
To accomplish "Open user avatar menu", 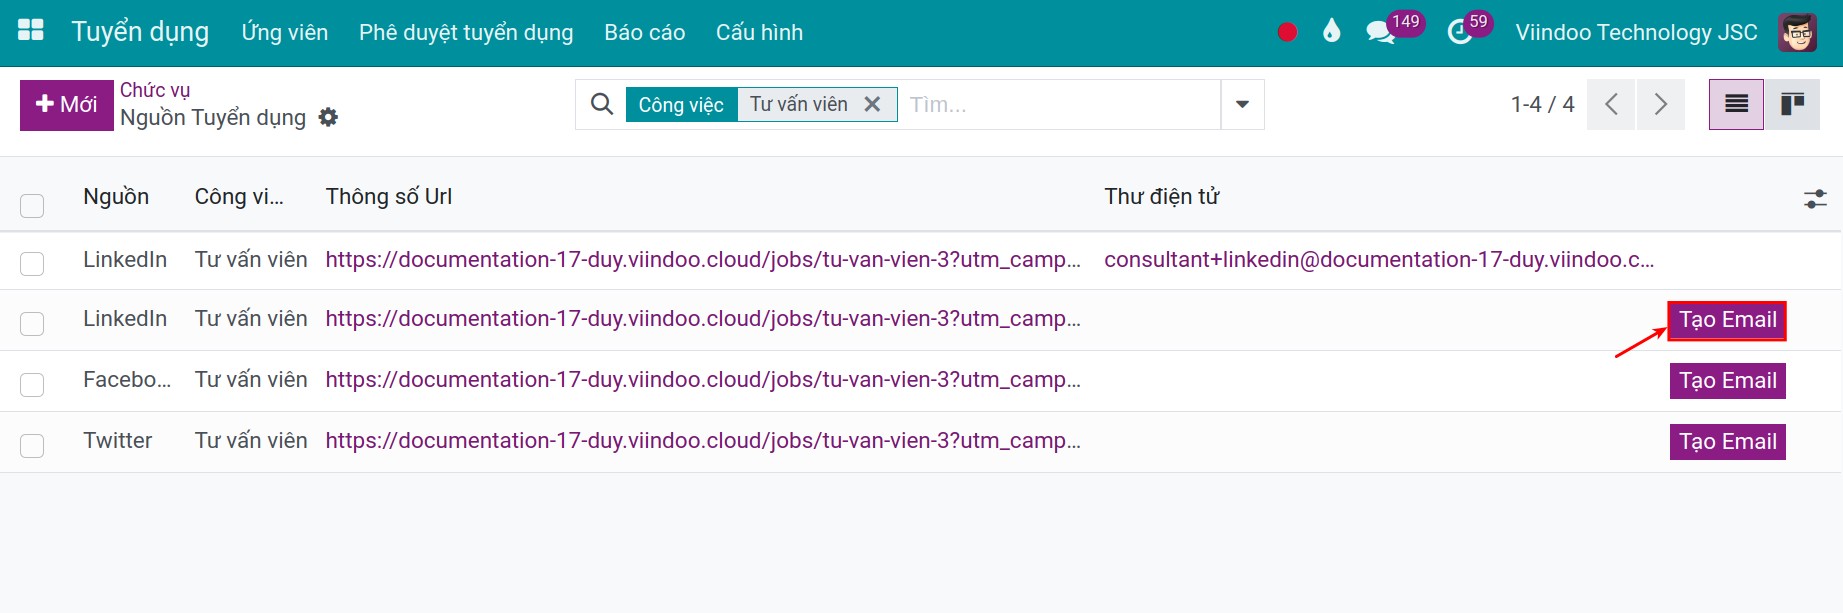I will pos(1797,32).
